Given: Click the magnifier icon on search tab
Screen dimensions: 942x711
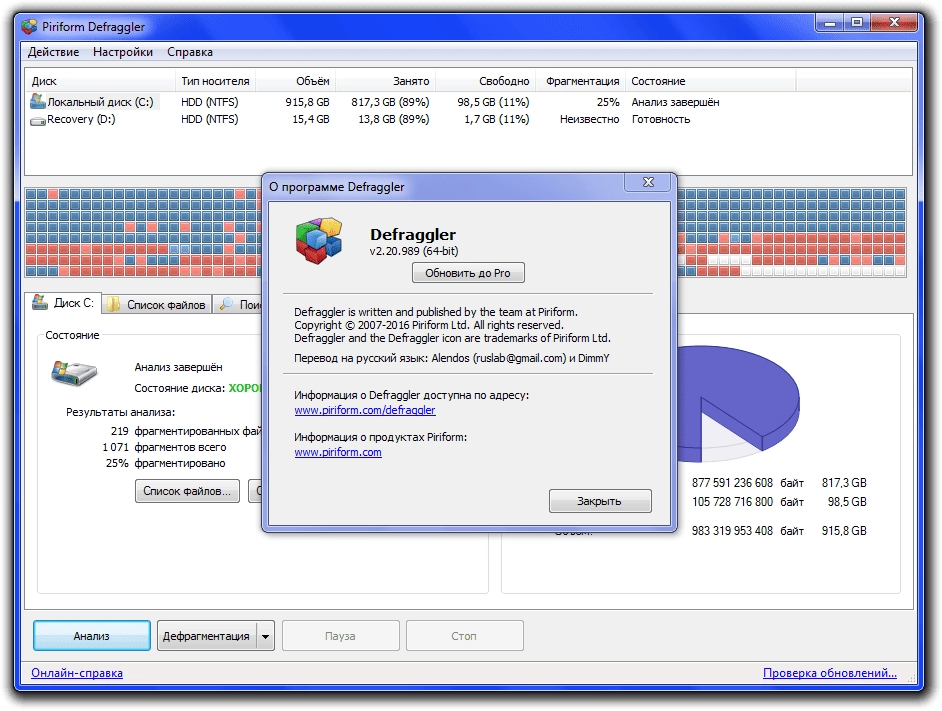Looking at the screenshot, I should (226, 304).
